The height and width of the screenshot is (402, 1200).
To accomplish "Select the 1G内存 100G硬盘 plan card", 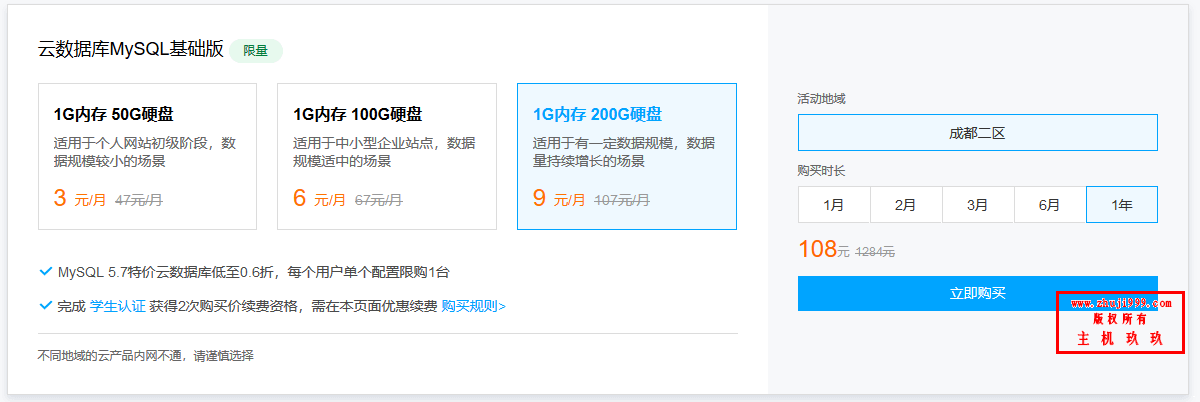I will (387, 156).
